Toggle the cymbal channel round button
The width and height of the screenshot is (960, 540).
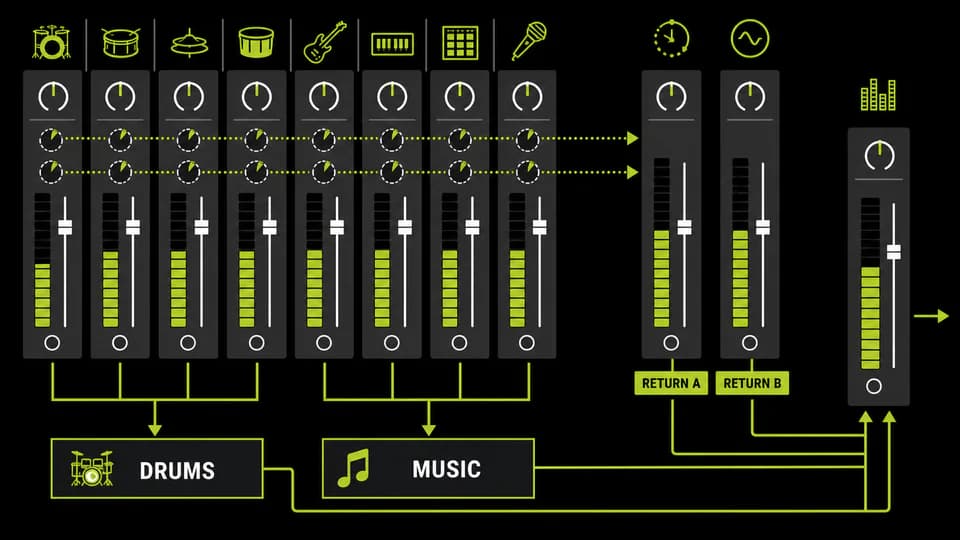(188, 343)
